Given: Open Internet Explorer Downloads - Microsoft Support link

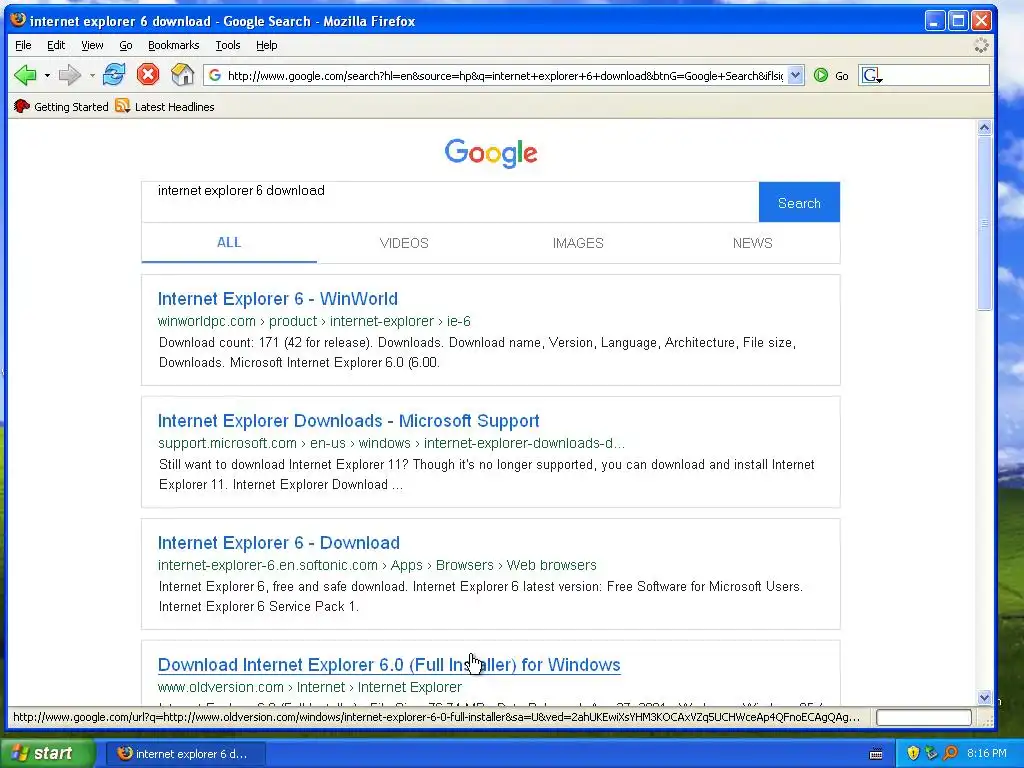Looking at the screenshot, I should (x=349, y=421).
